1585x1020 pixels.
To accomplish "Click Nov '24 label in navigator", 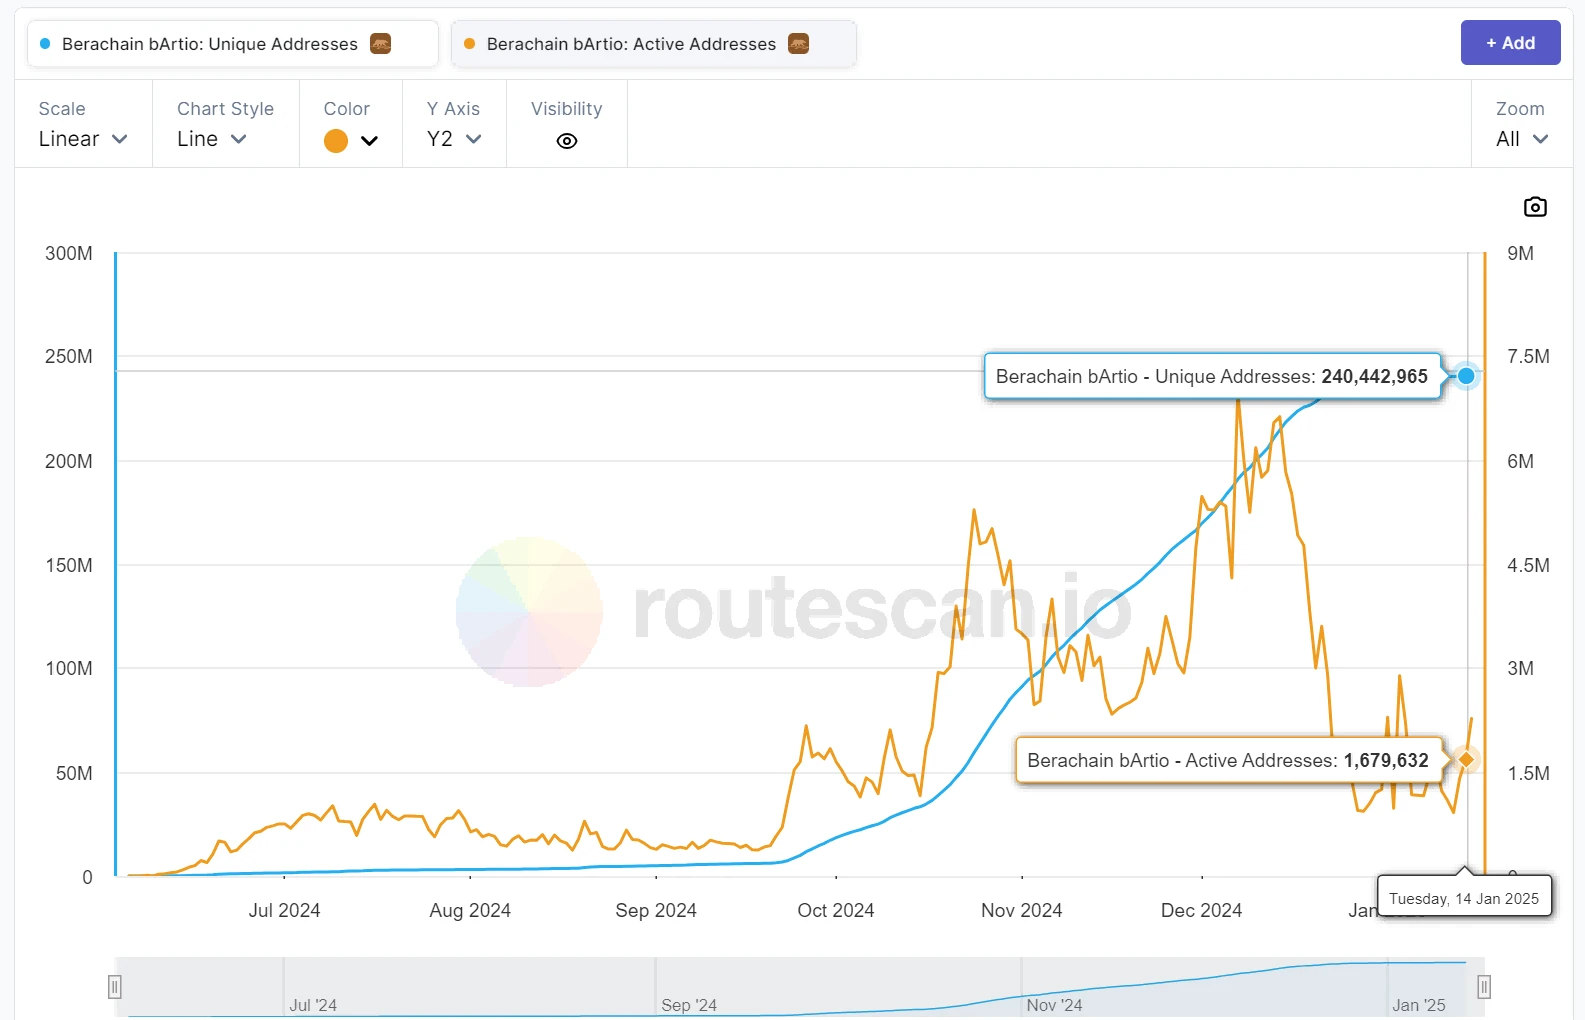I will 1054,1005.
